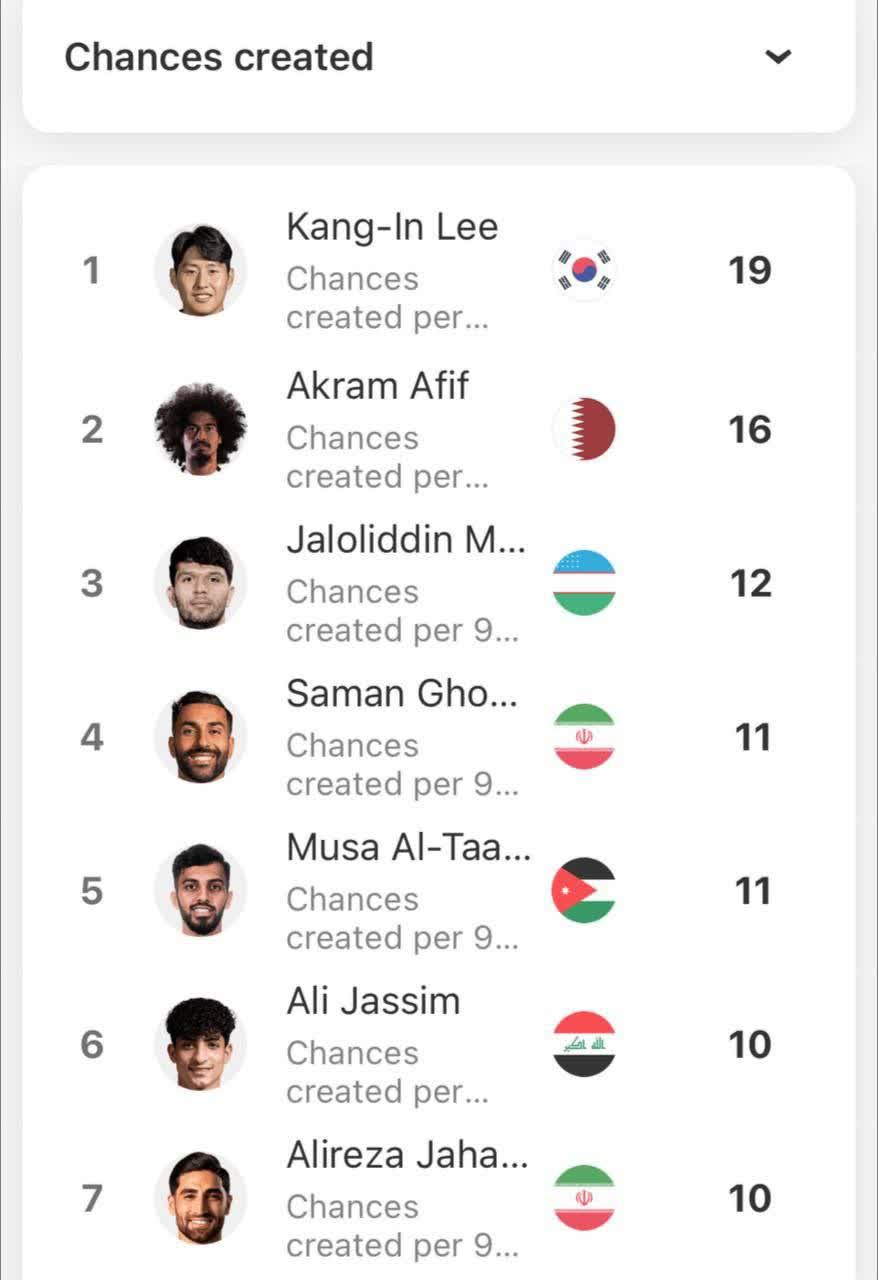Click the Iraq flag icon
The image size is (878, 1280).
coord(584,1044)
